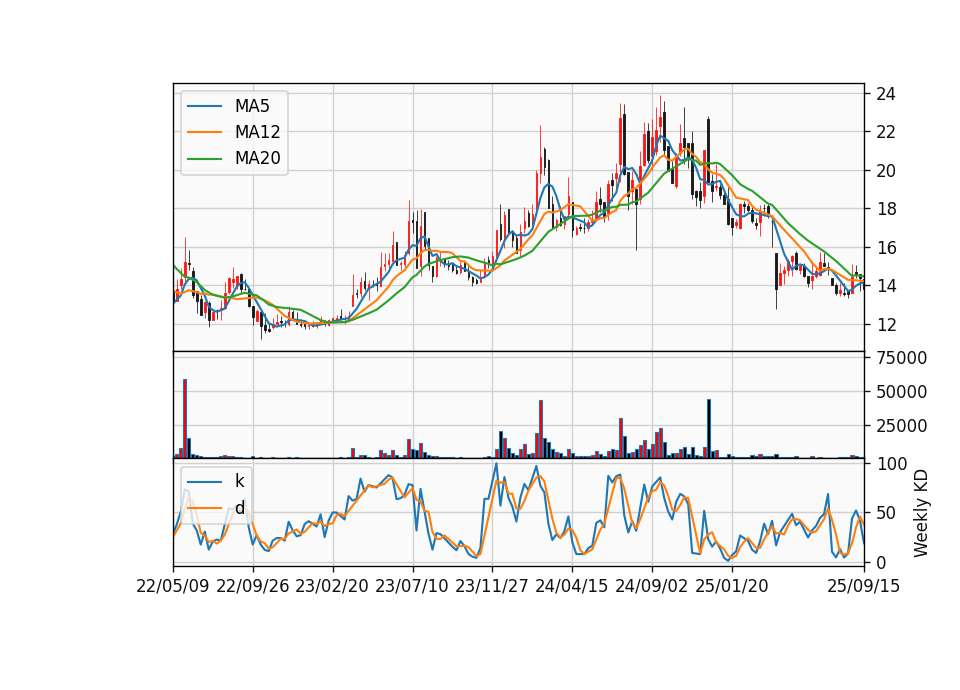Click the 23/02/20 date tick label
This screenshot has height=690, width=960.
tap(332, 586)
